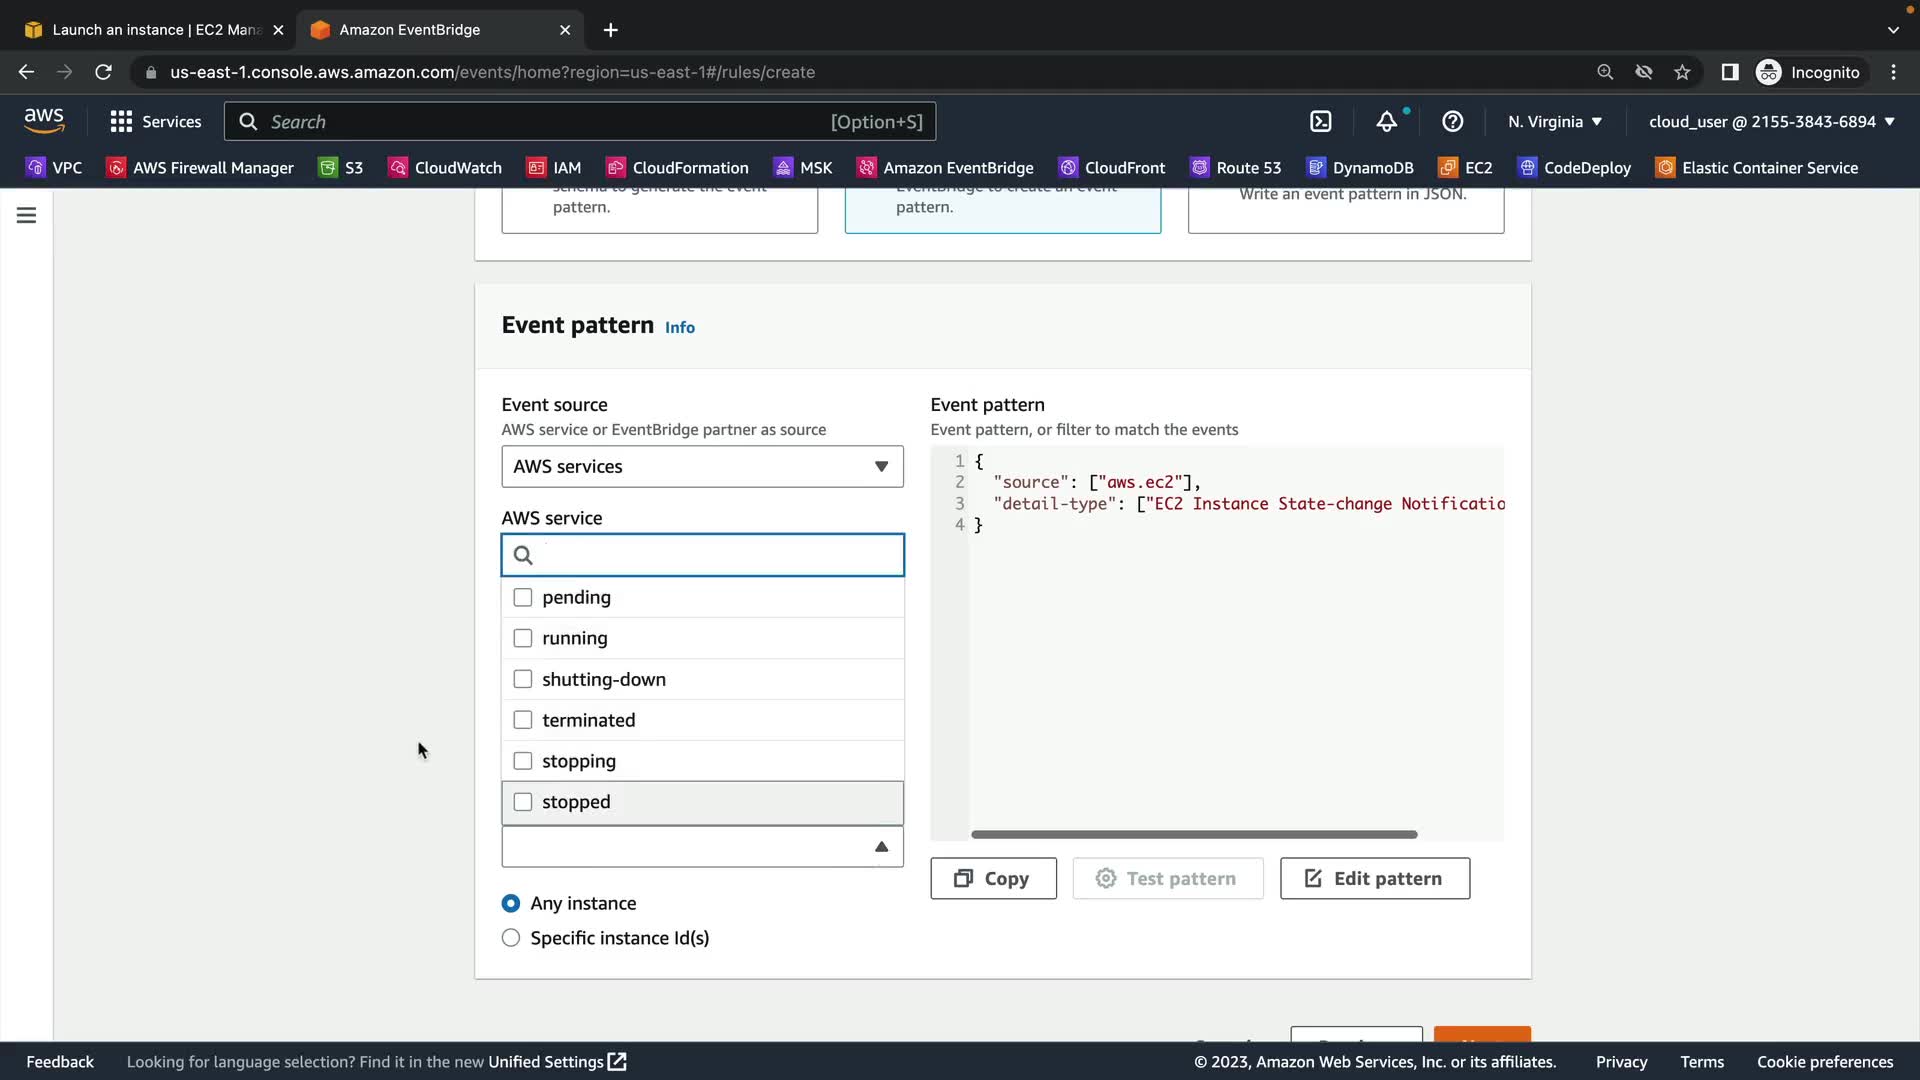The width and height of the screenshot is (1920, 1080).
Task: Open the N. Virginia region selector
Action: click(1554, 122)
